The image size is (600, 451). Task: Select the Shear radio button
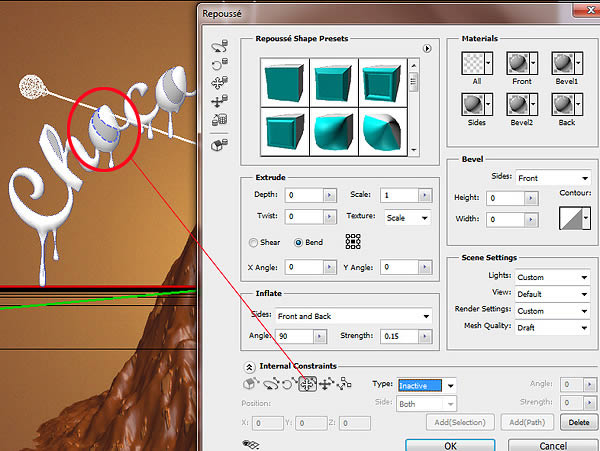253,243
